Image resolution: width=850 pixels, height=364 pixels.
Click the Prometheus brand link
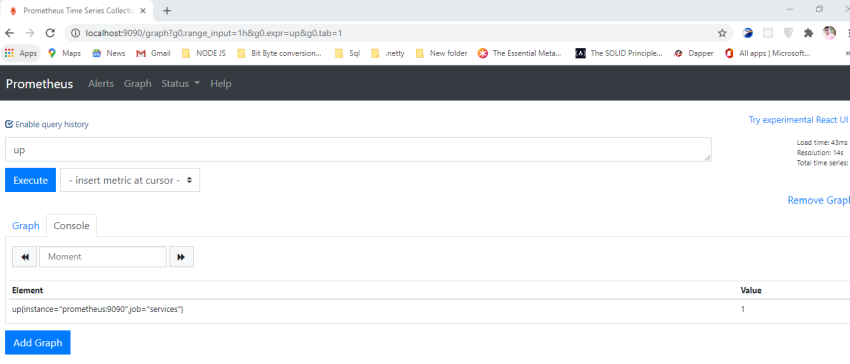pos(40,84)
